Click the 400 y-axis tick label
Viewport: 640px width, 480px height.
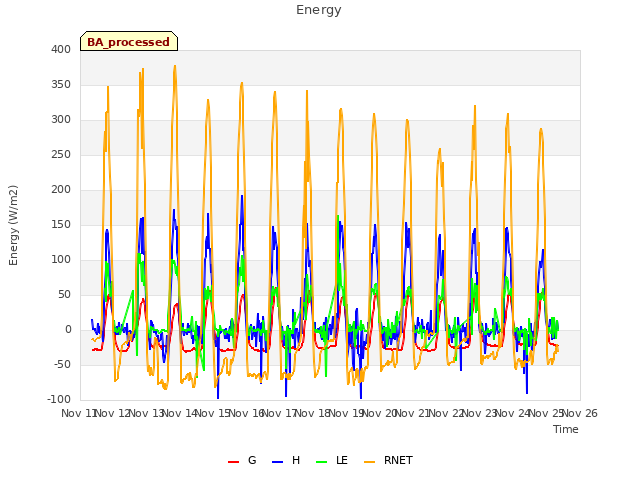click(x=61, y=49)
